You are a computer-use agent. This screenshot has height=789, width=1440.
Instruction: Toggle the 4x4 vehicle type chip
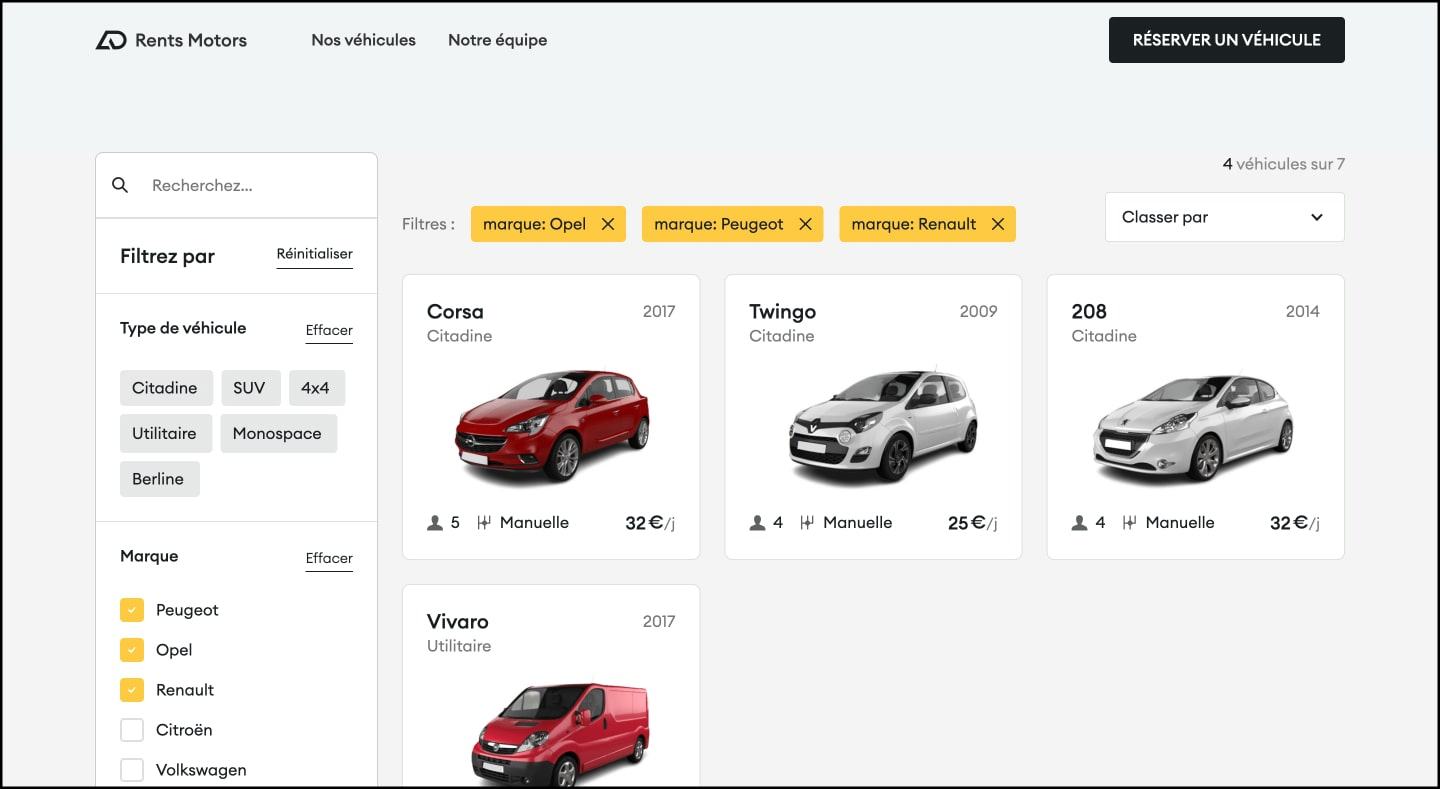click(315, 388)
